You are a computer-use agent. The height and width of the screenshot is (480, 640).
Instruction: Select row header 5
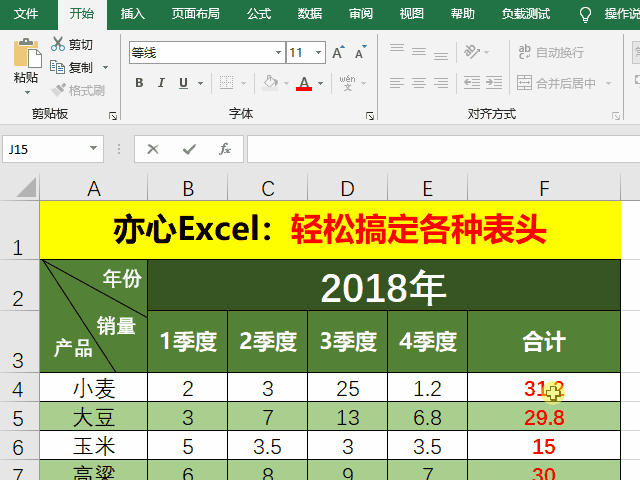coord(19,417)
